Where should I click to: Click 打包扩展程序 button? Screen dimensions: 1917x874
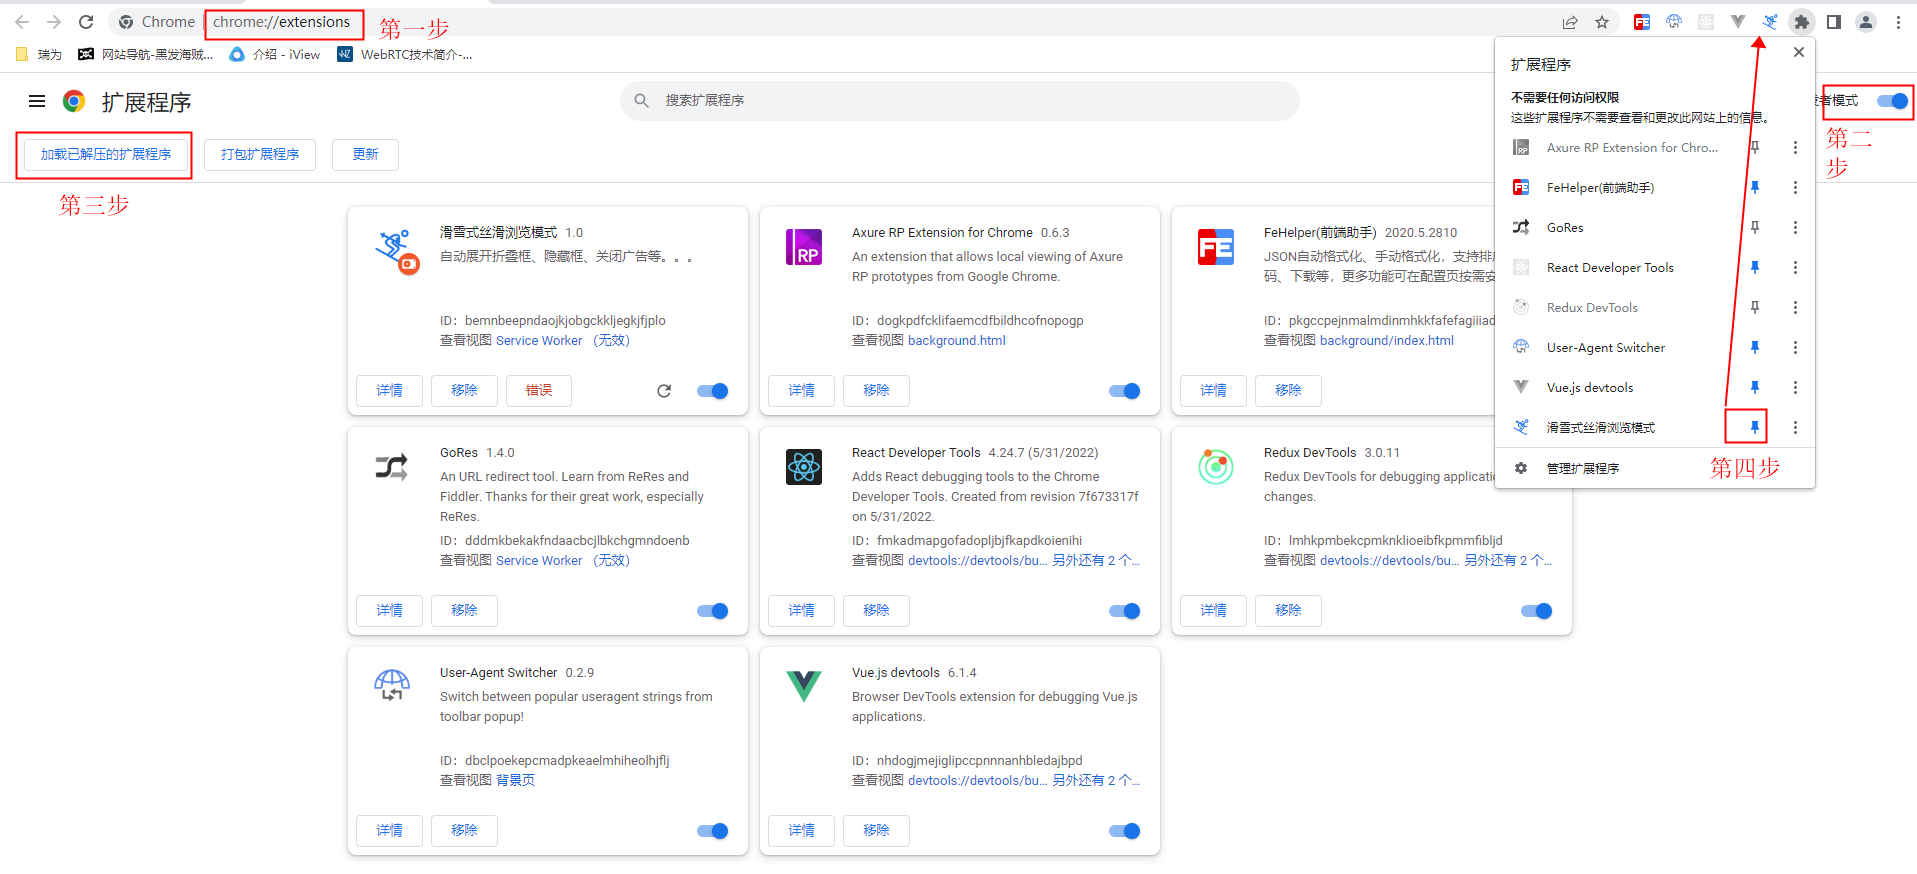260,155
